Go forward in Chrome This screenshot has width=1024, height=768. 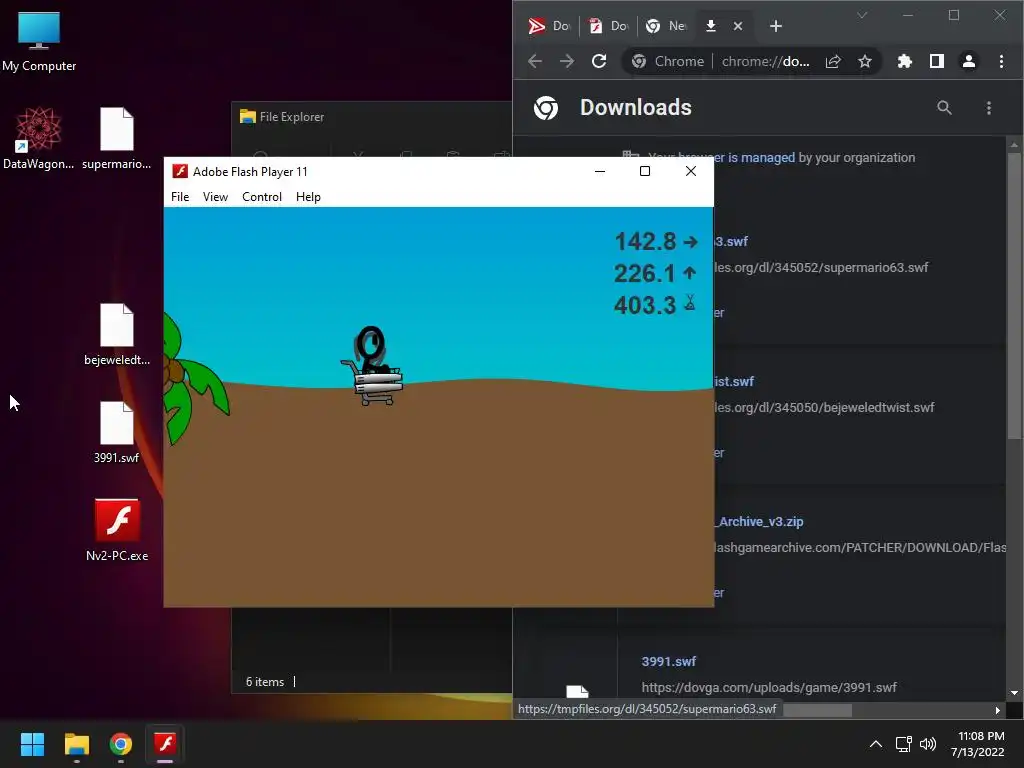[x=567, y=61]
